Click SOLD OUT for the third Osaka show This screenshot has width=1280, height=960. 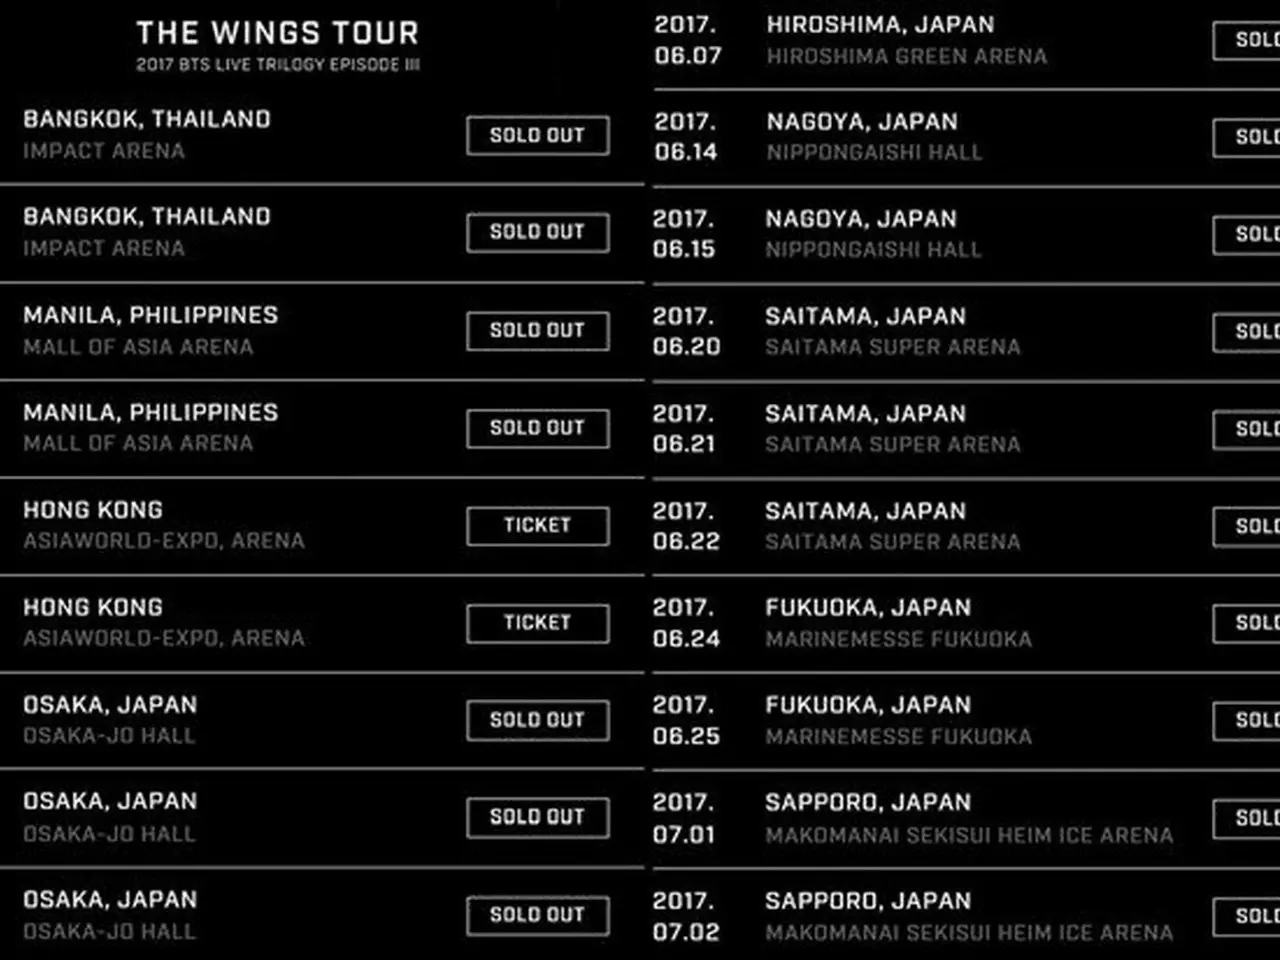537,915
